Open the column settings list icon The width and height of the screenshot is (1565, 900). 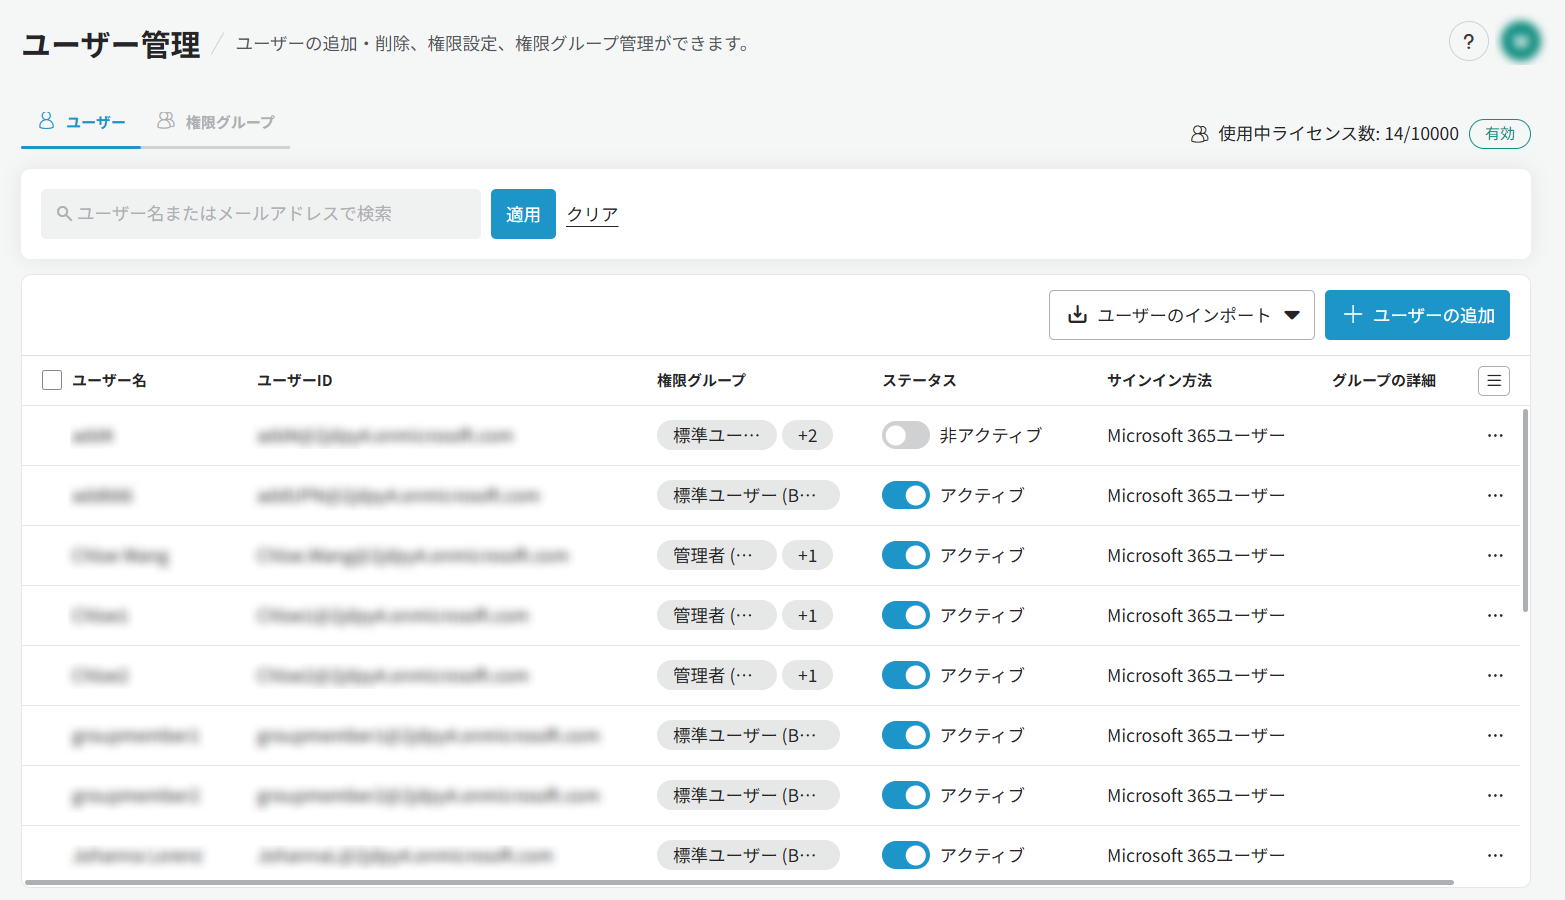(1494, 380)
